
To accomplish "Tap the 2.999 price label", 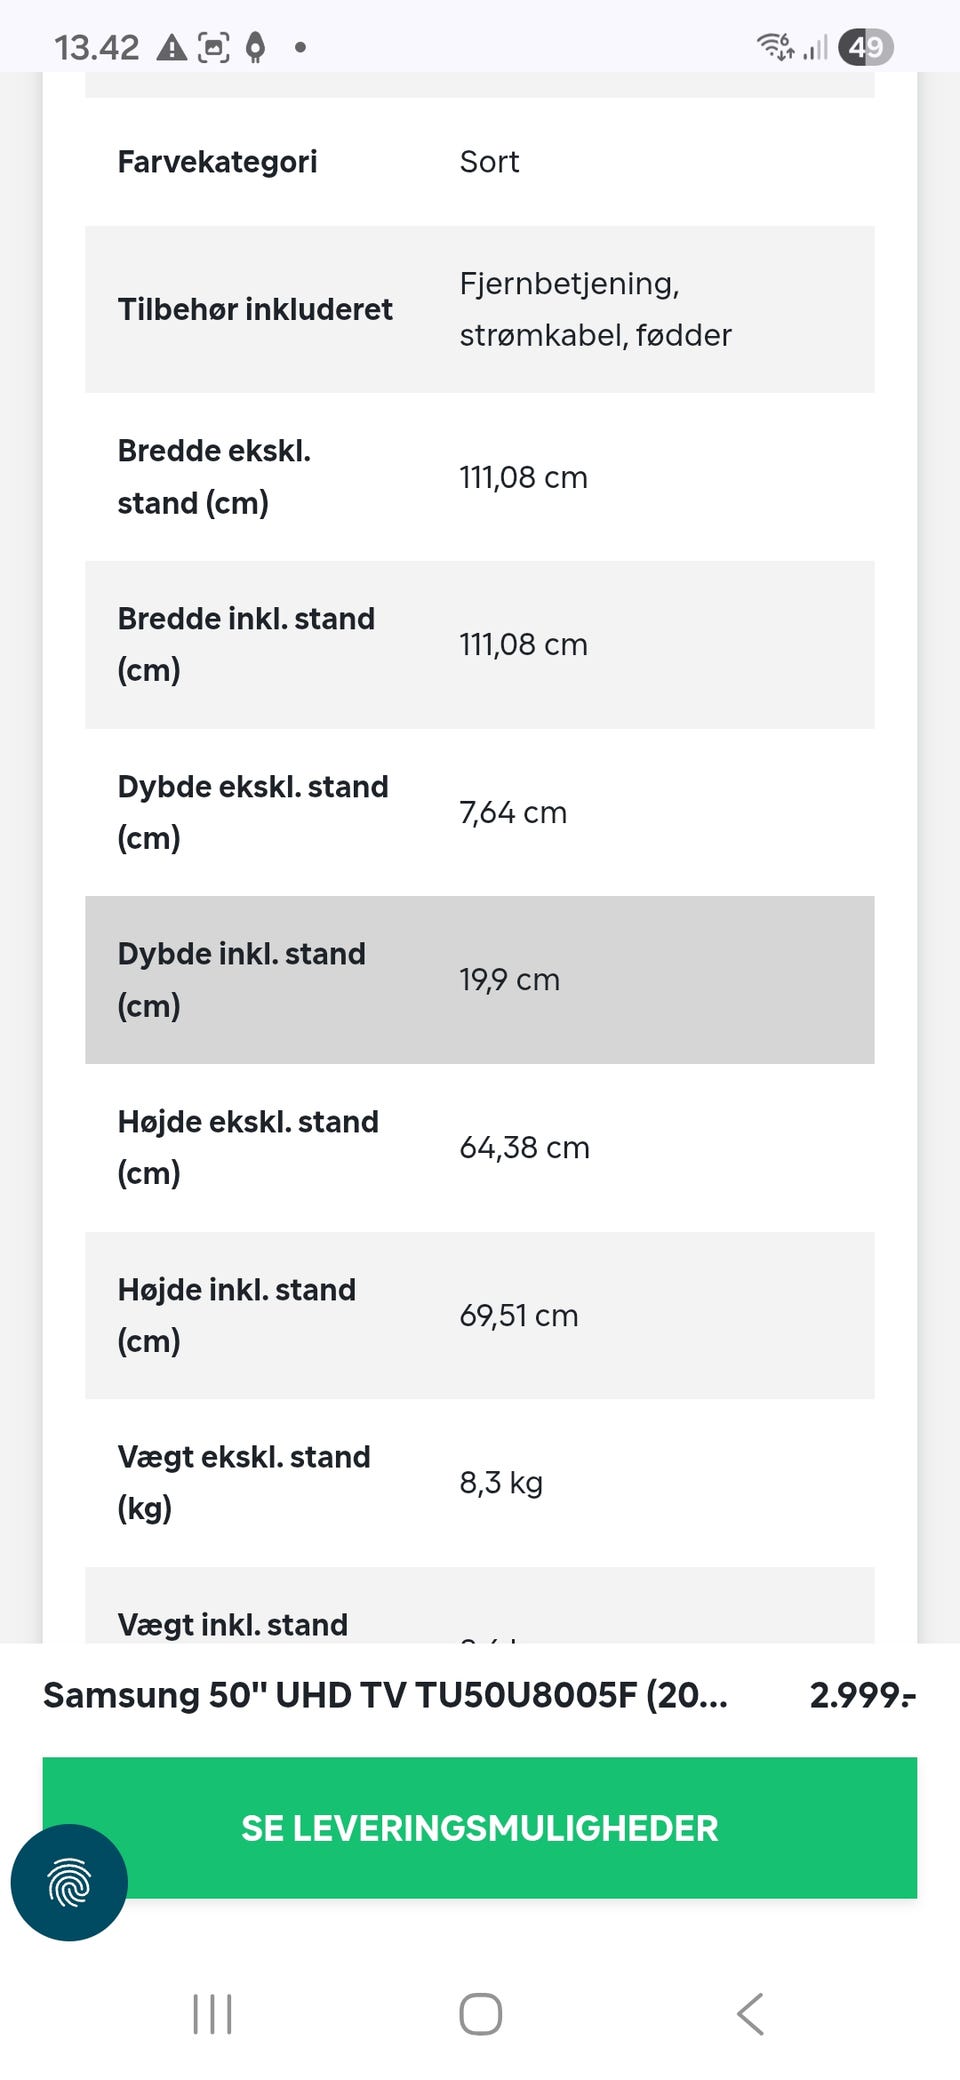I will pos(862,1695).
